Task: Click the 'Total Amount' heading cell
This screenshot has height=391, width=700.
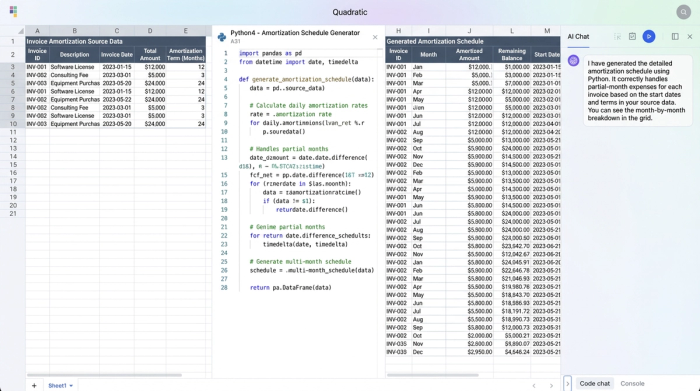Action: [150, 54]
